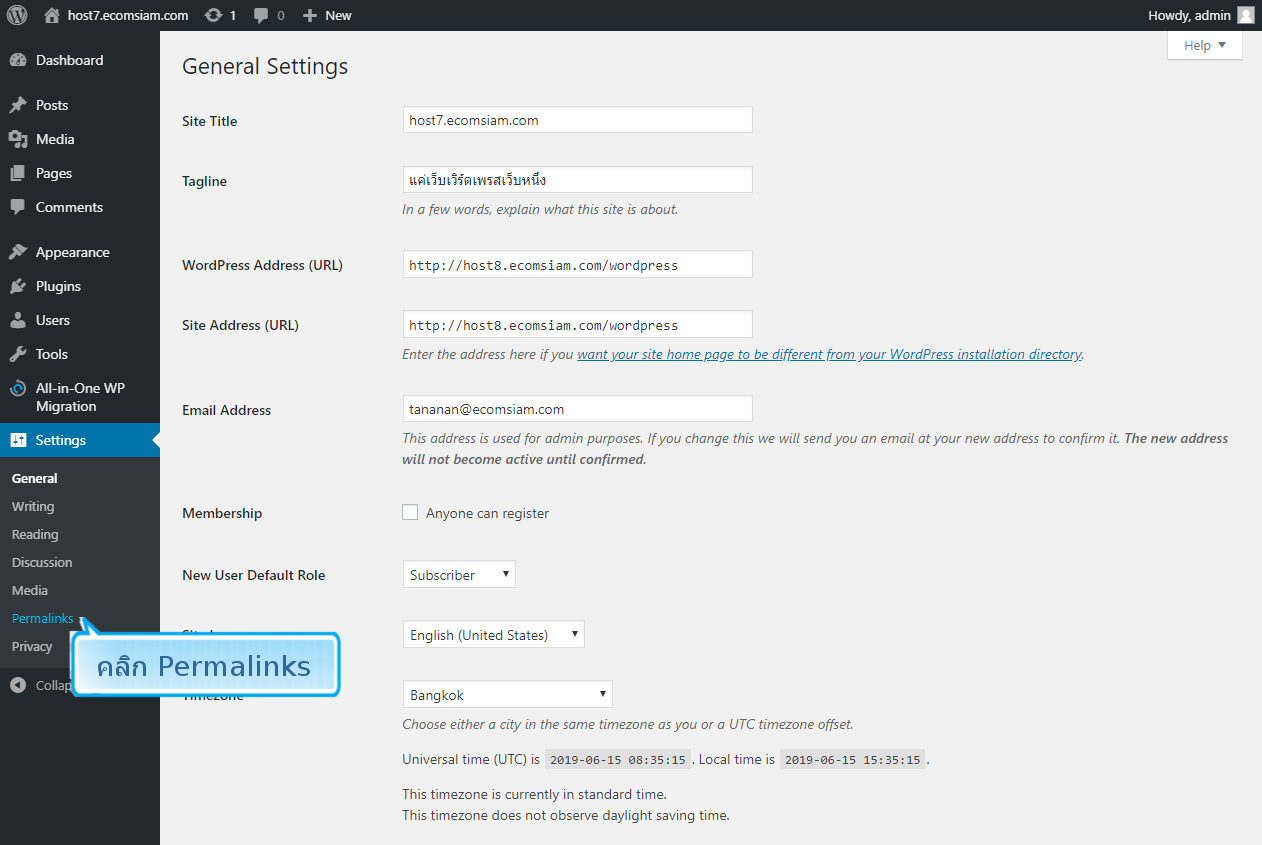Viewport: 1262px width, 845px height.
Task: Click the WordPress logo icon
Action: click(x=17, y=15)
